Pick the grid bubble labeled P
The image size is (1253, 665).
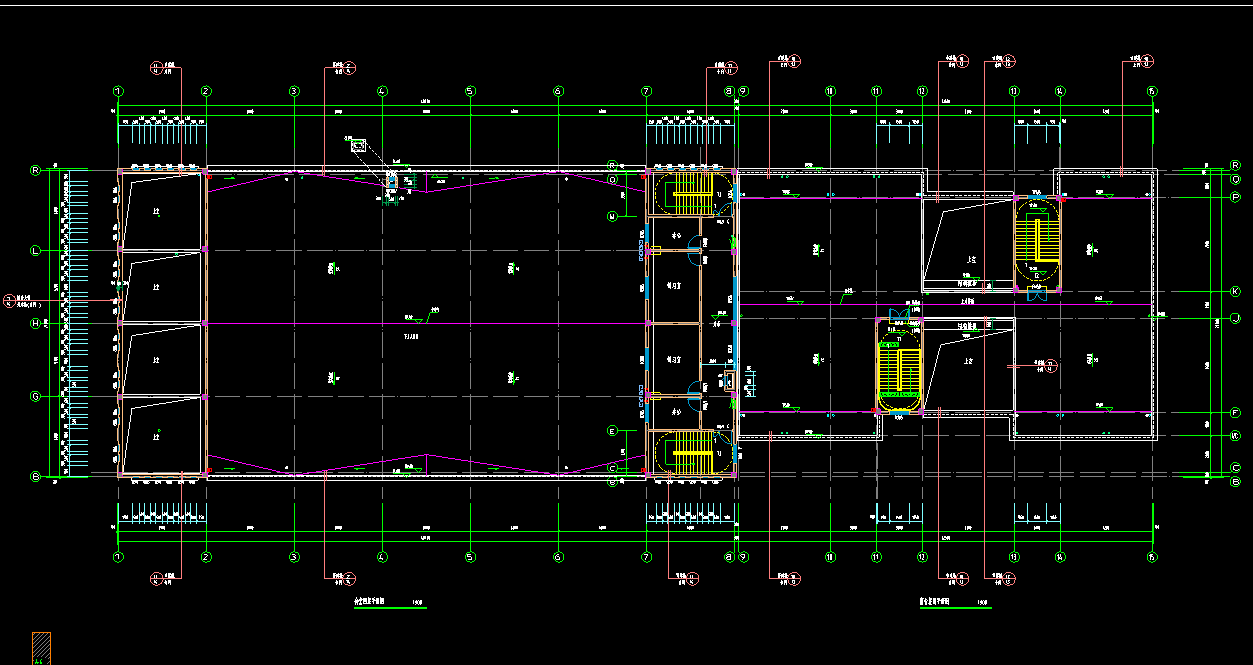coord(1235,198)
